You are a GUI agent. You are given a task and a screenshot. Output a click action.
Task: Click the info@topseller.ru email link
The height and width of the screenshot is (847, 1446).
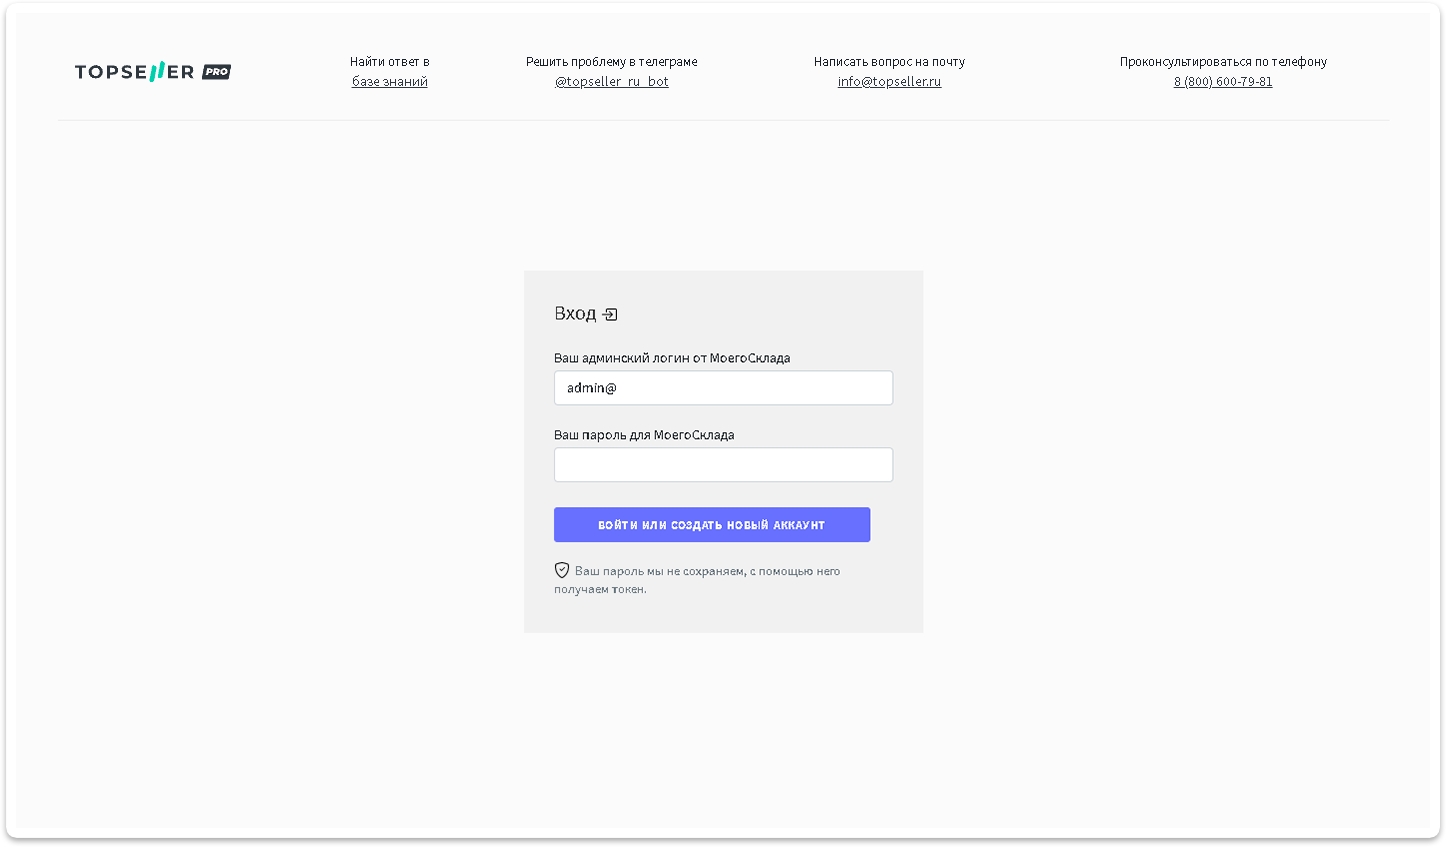[x=889, y=82]
